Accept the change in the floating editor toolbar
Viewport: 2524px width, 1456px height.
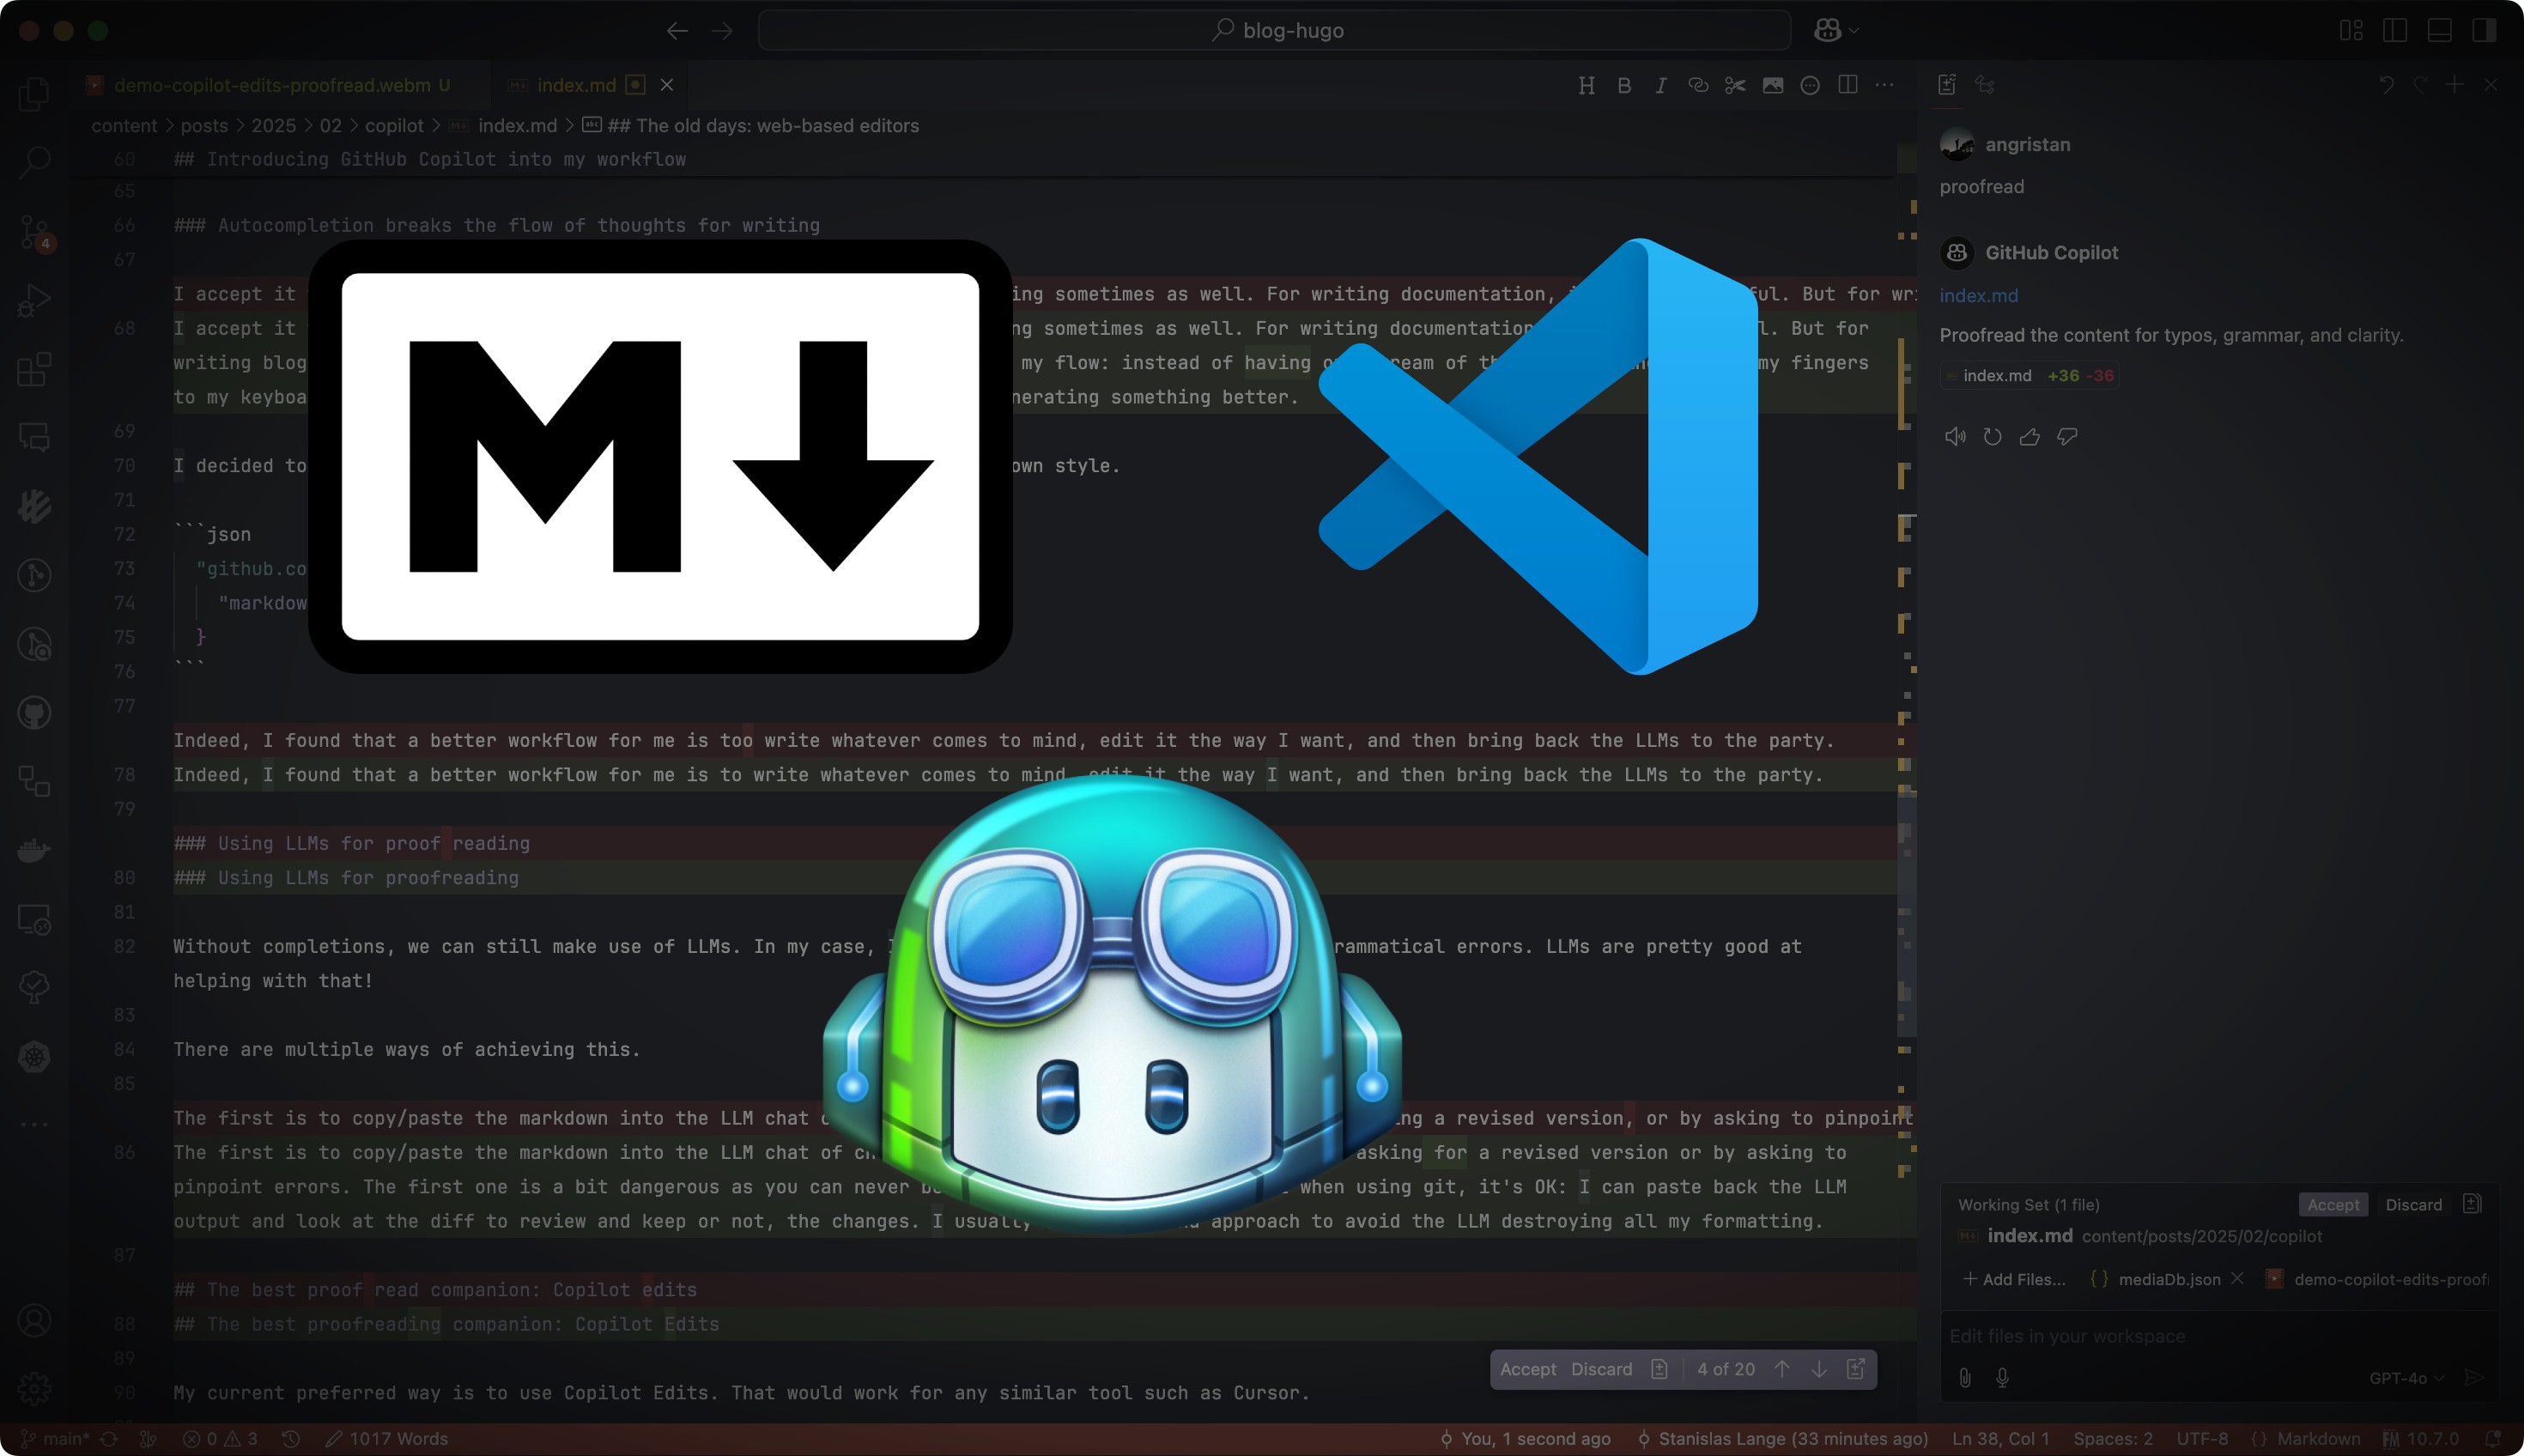click(x=1528, y=1369)
